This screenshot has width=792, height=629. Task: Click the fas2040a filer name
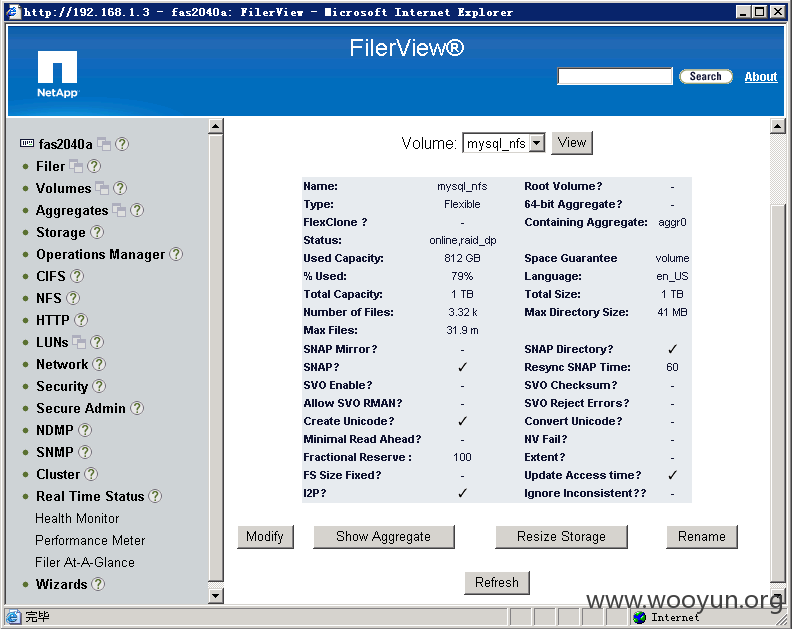(x=66, y=144)
